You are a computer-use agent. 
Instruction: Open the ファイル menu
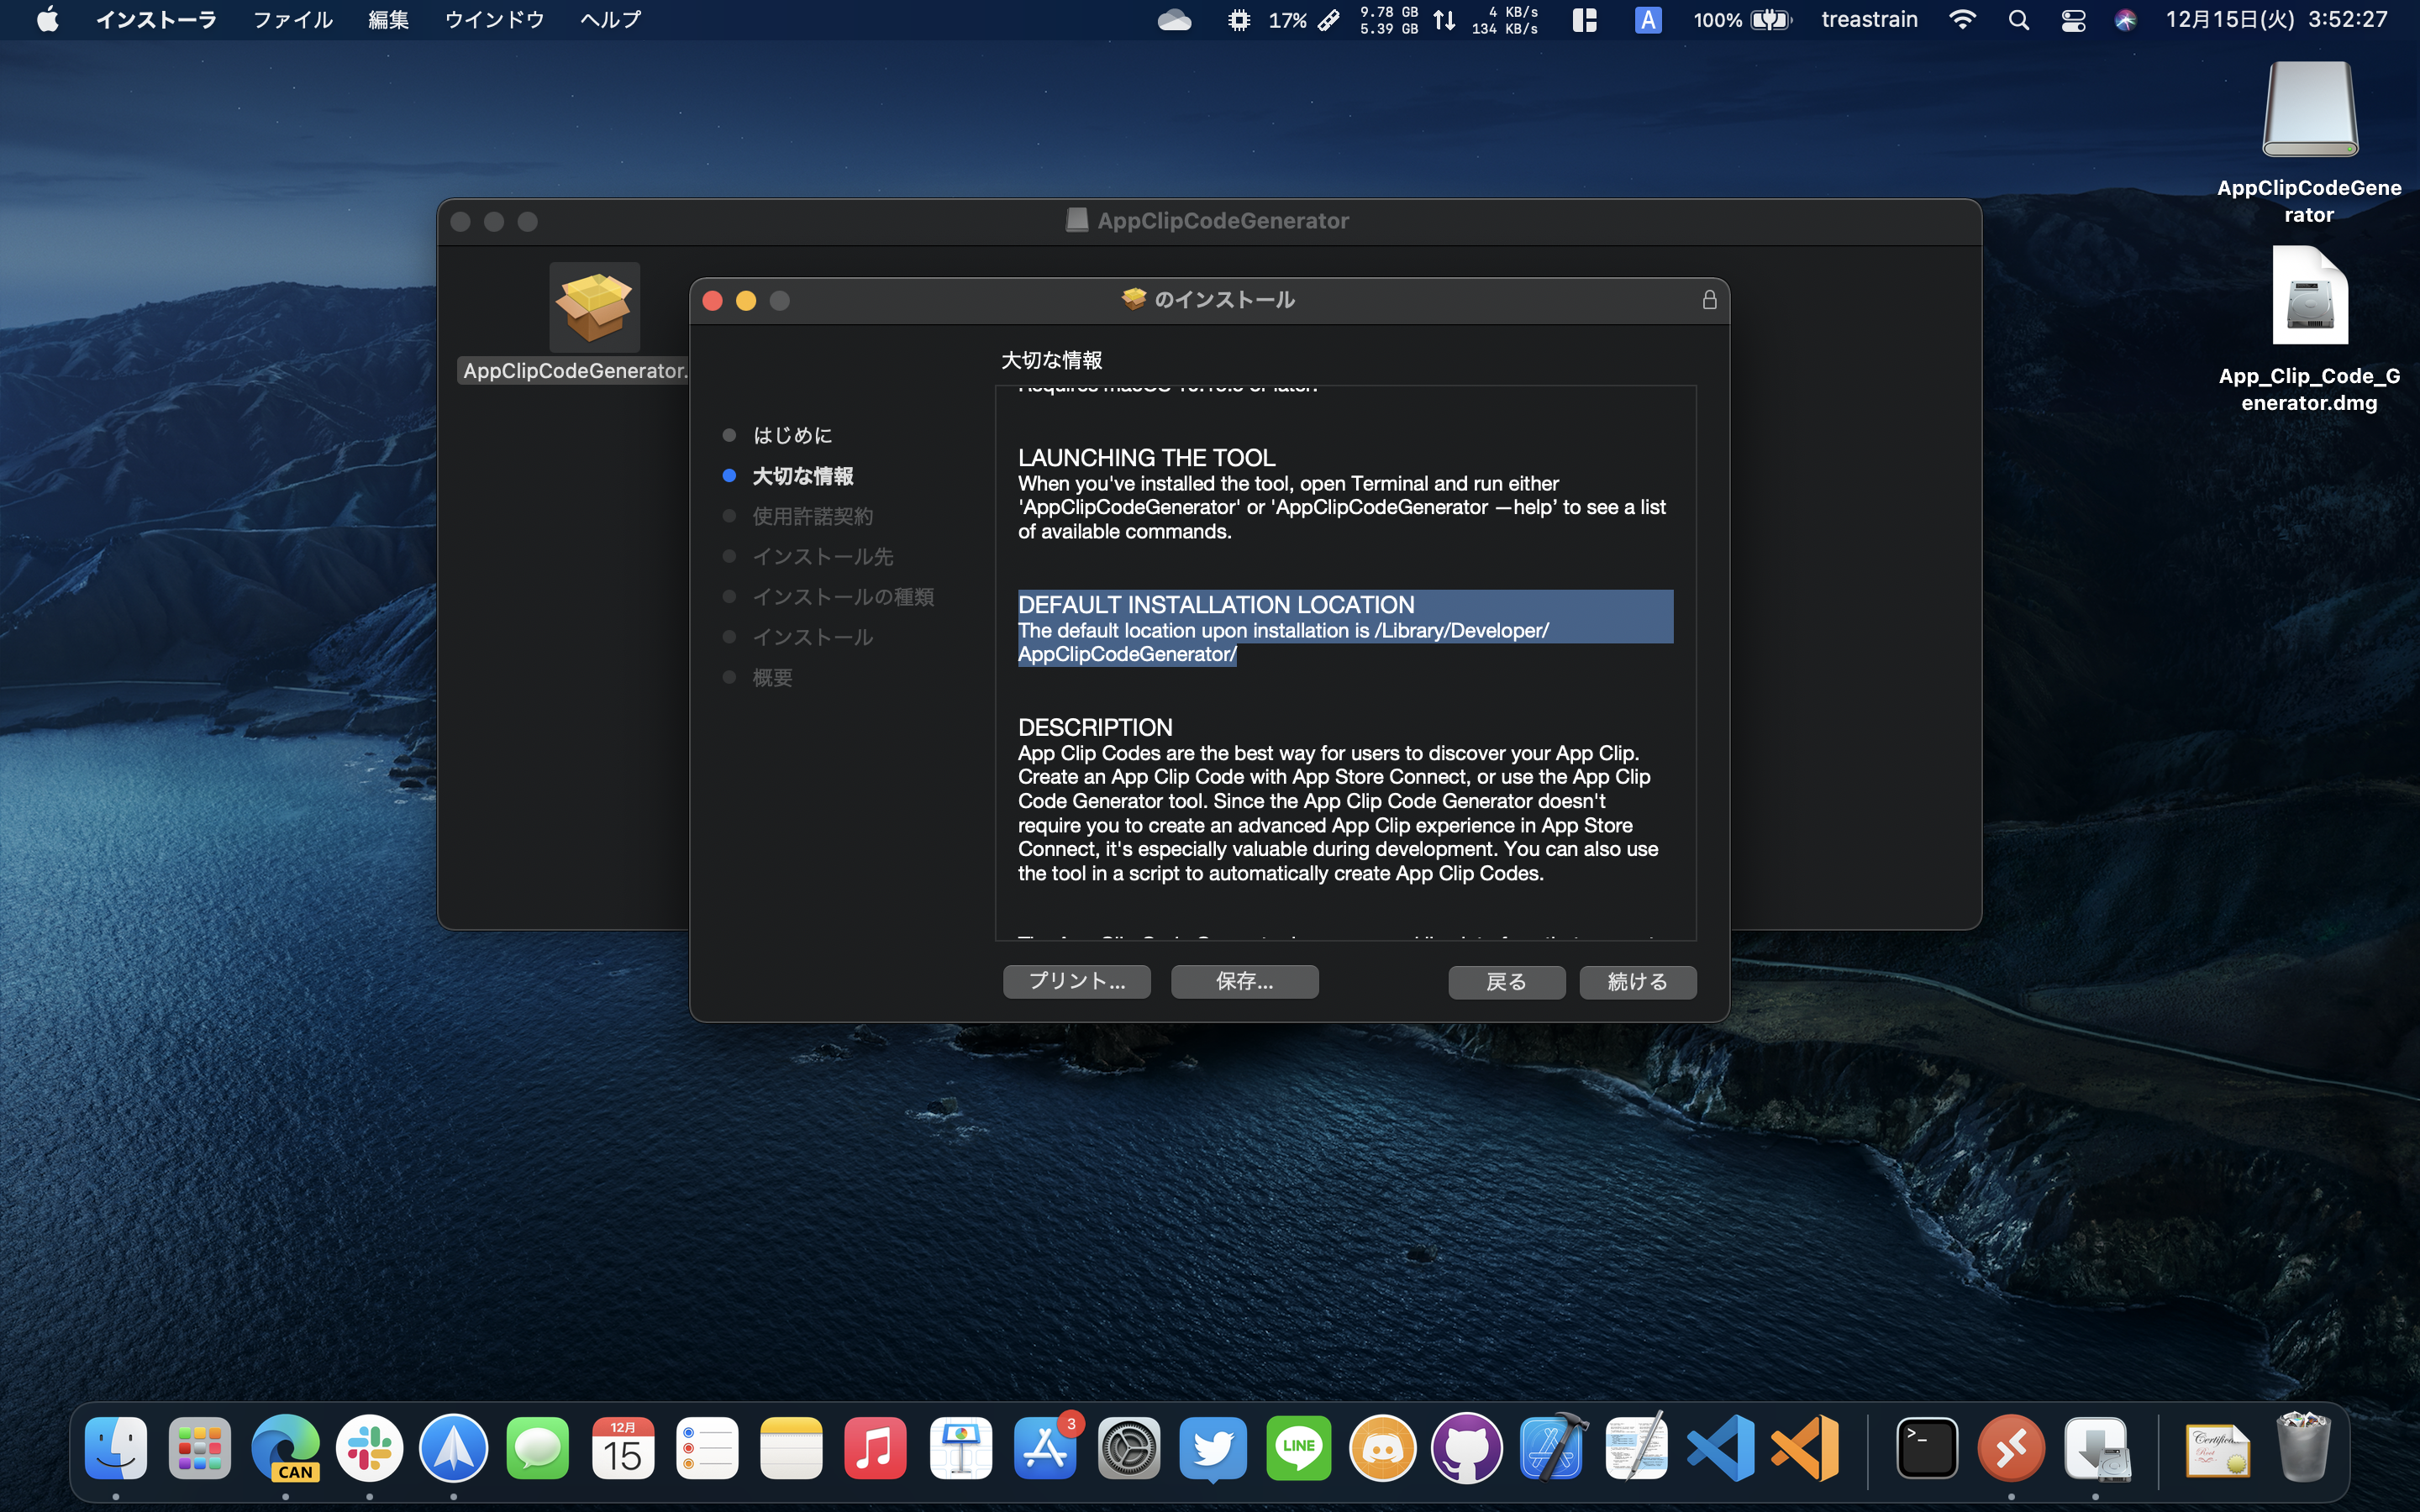(292, 20)
